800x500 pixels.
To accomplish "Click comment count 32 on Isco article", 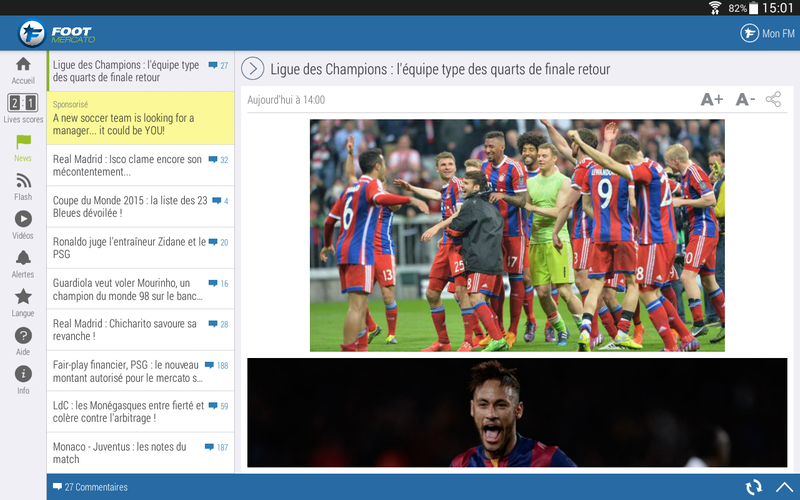I will (x=218, y=160).
